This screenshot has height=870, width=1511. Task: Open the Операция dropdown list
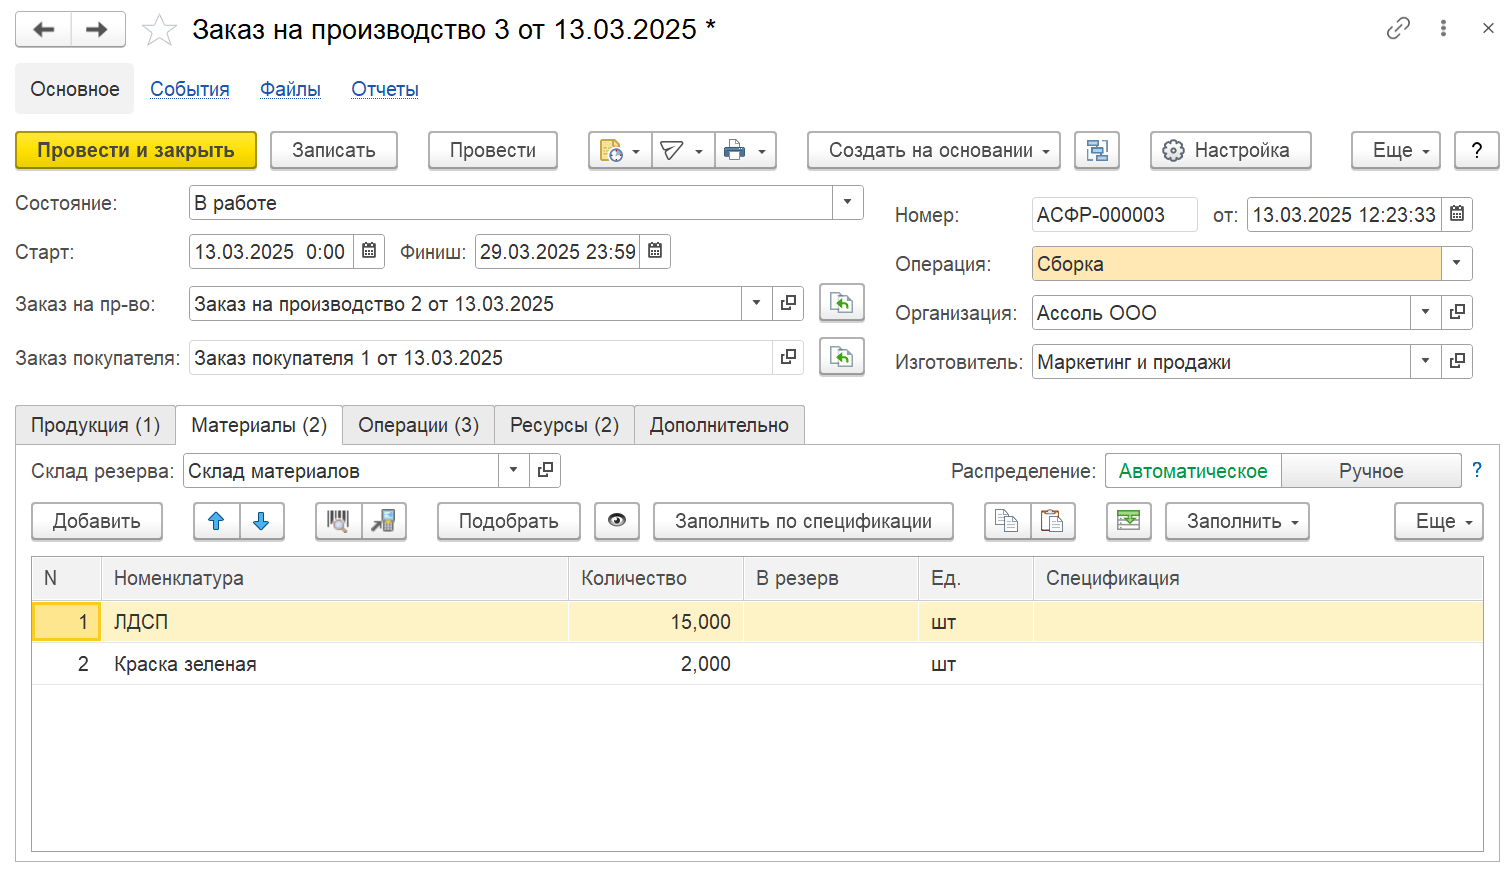1456,264
